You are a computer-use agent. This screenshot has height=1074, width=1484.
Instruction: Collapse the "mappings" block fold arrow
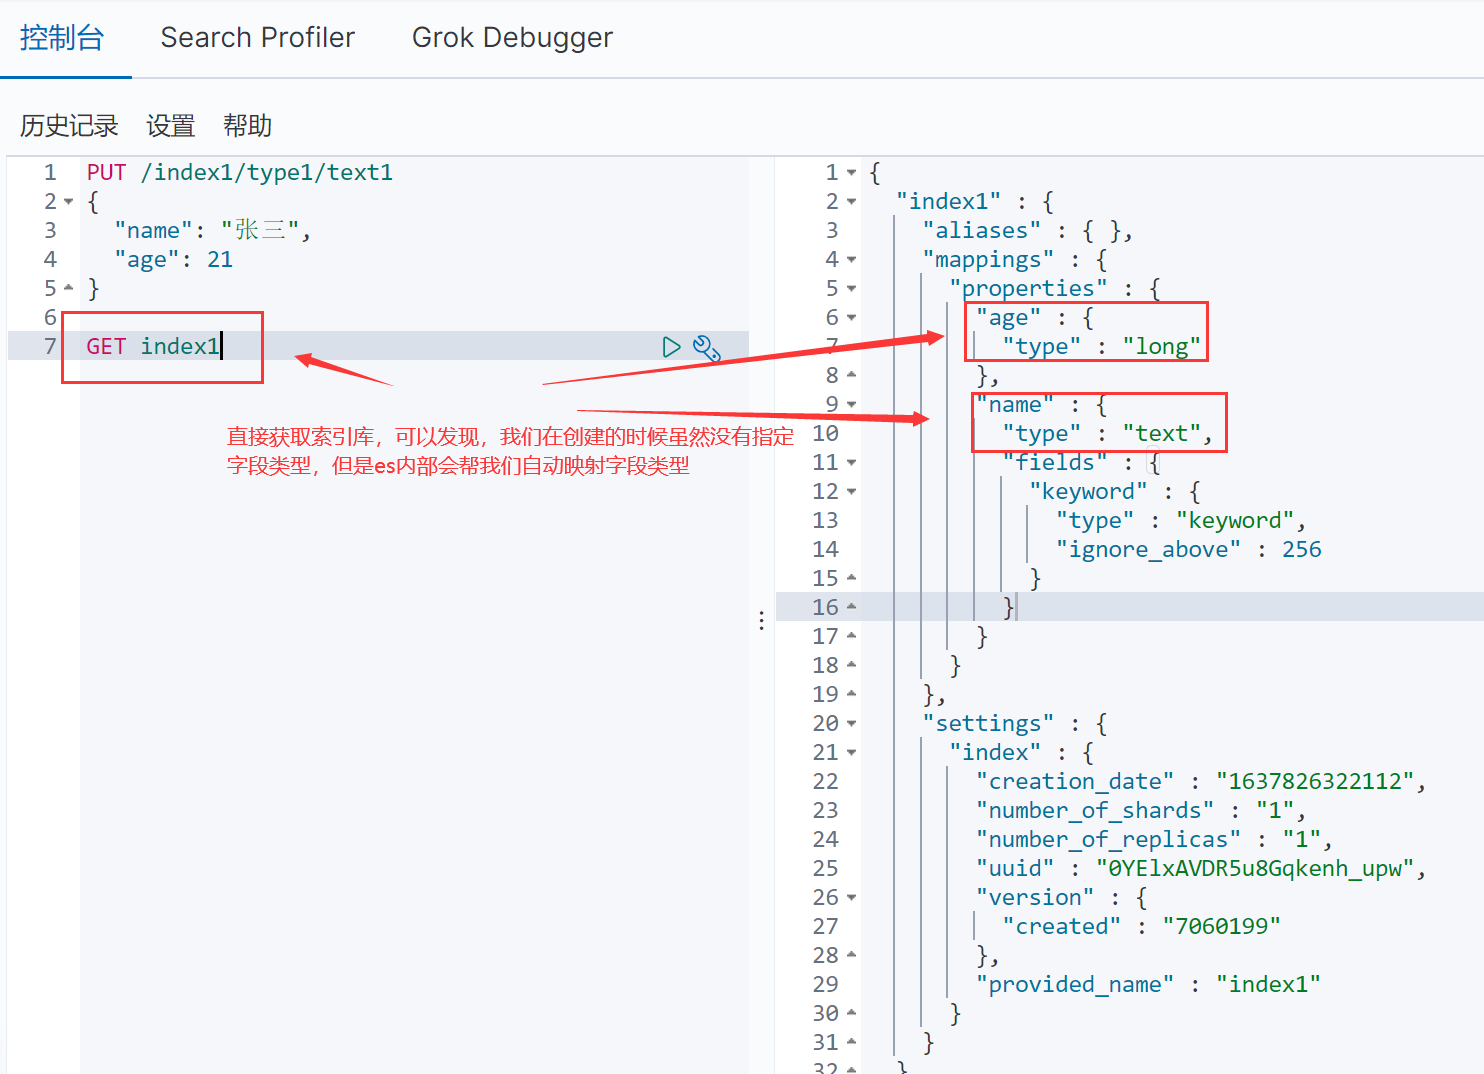[851, 260]
